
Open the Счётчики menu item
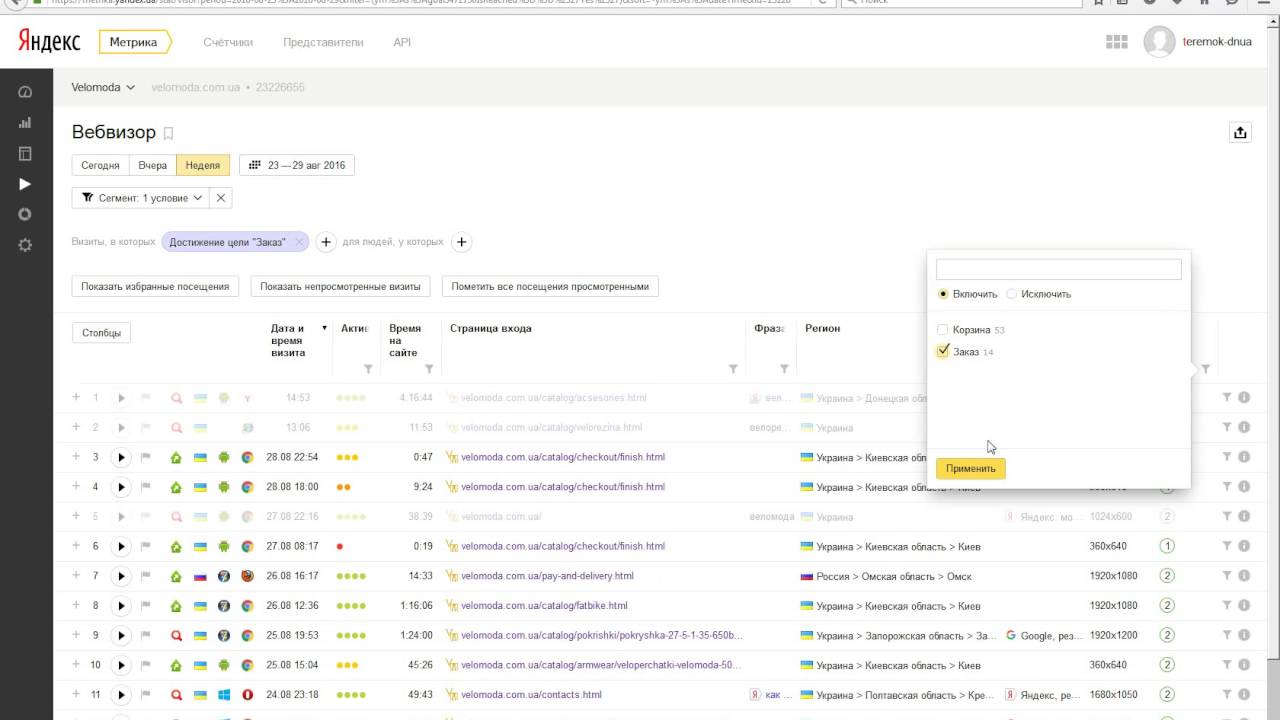click(228, 42)
